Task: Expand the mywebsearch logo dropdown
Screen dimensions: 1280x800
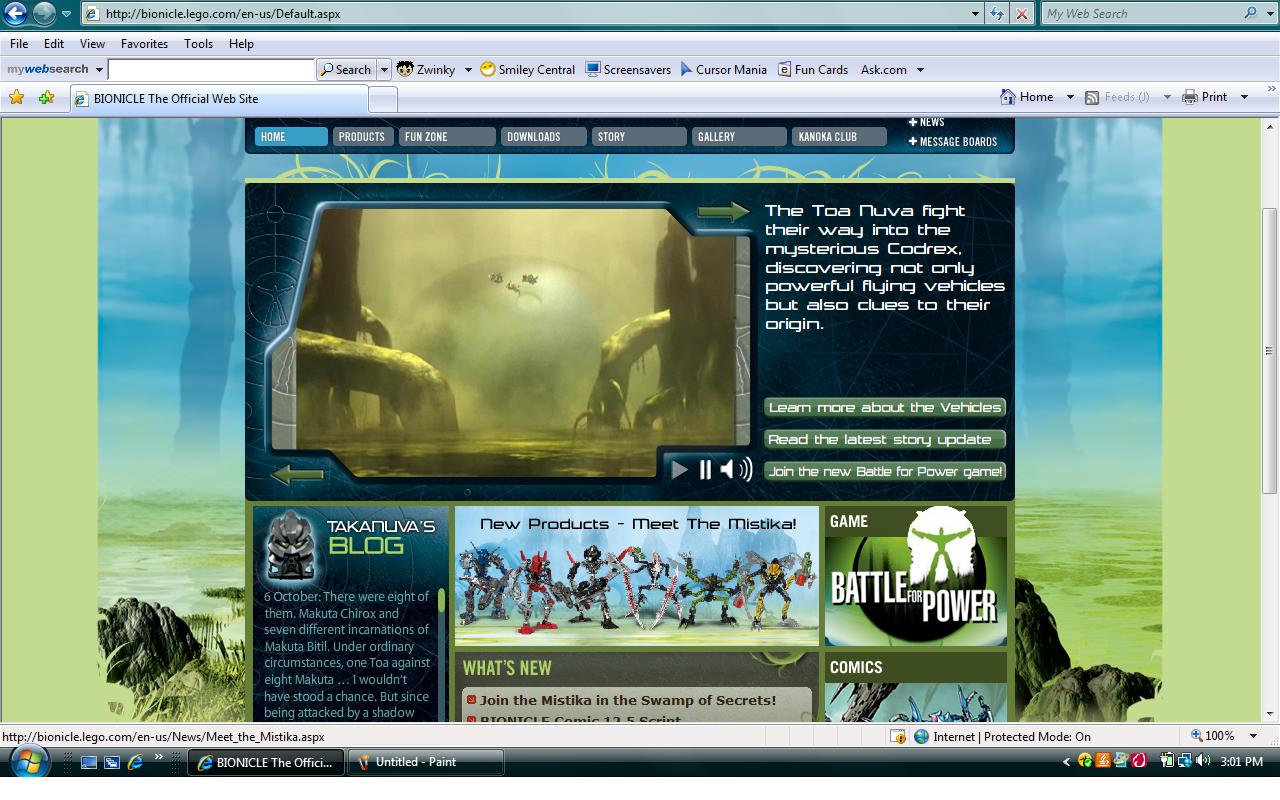Action: (99, 70)
